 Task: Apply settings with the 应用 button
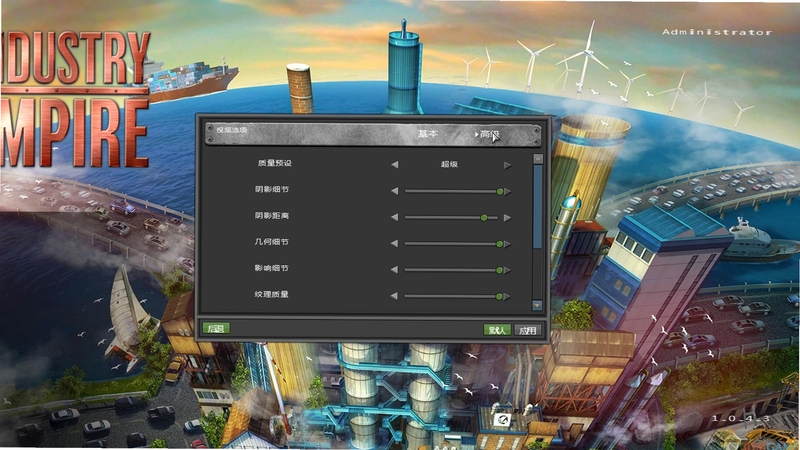[x=527, y=330]
